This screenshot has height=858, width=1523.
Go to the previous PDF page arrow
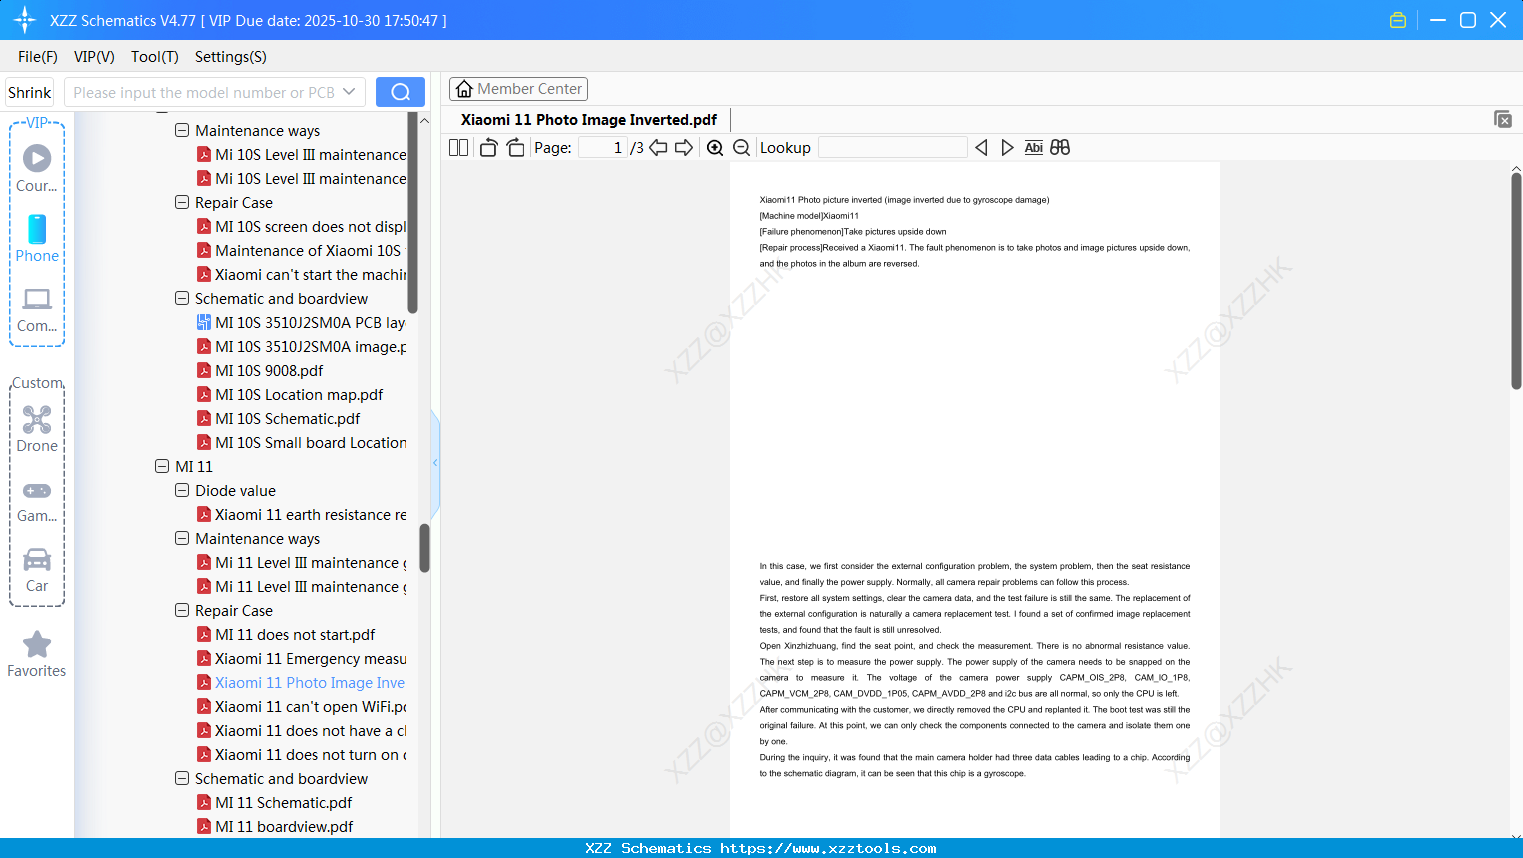click(x=658, y=148)
